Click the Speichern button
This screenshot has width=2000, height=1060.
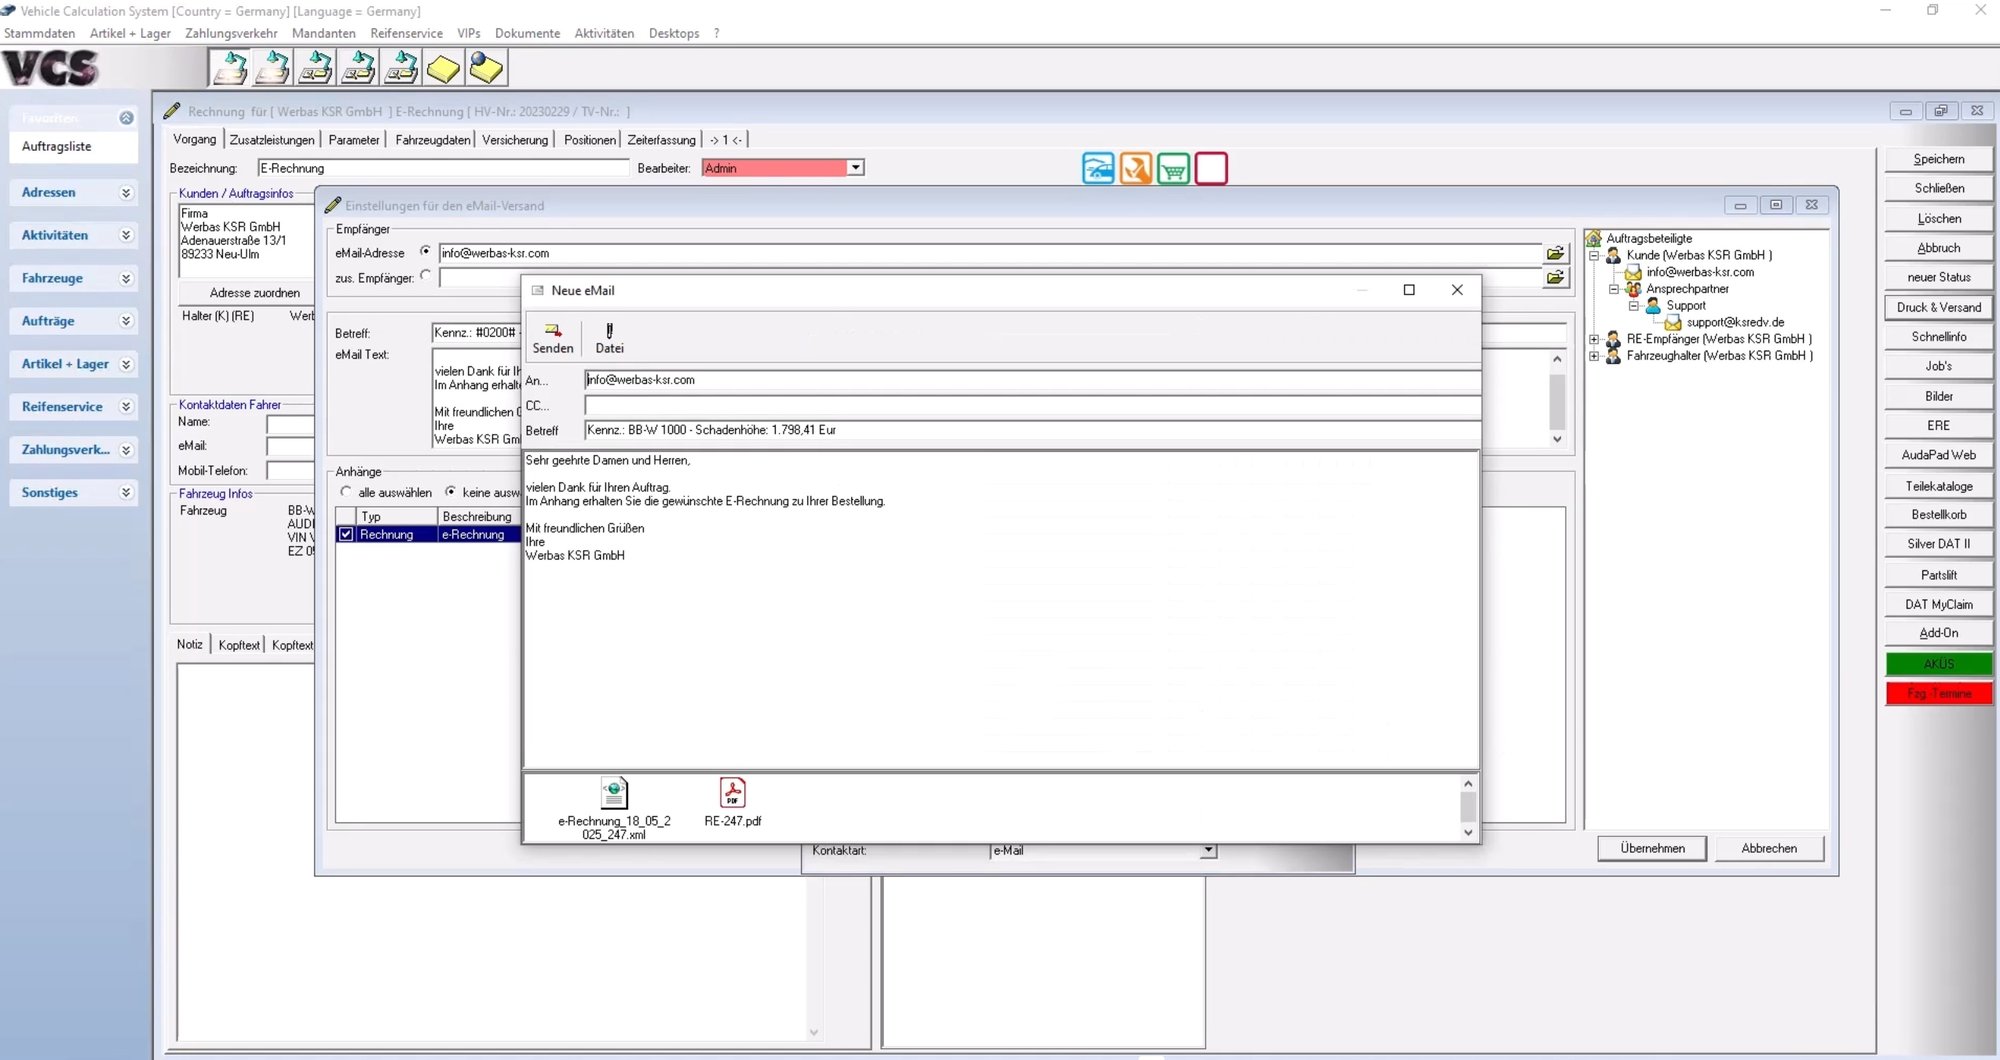point(1939,159)
